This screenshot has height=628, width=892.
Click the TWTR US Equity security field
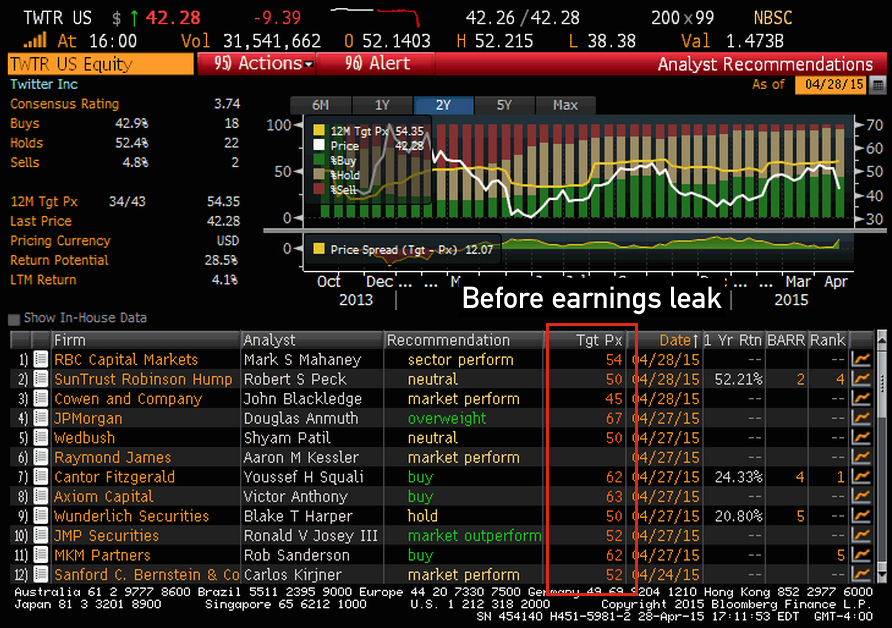tap(101, 64)
